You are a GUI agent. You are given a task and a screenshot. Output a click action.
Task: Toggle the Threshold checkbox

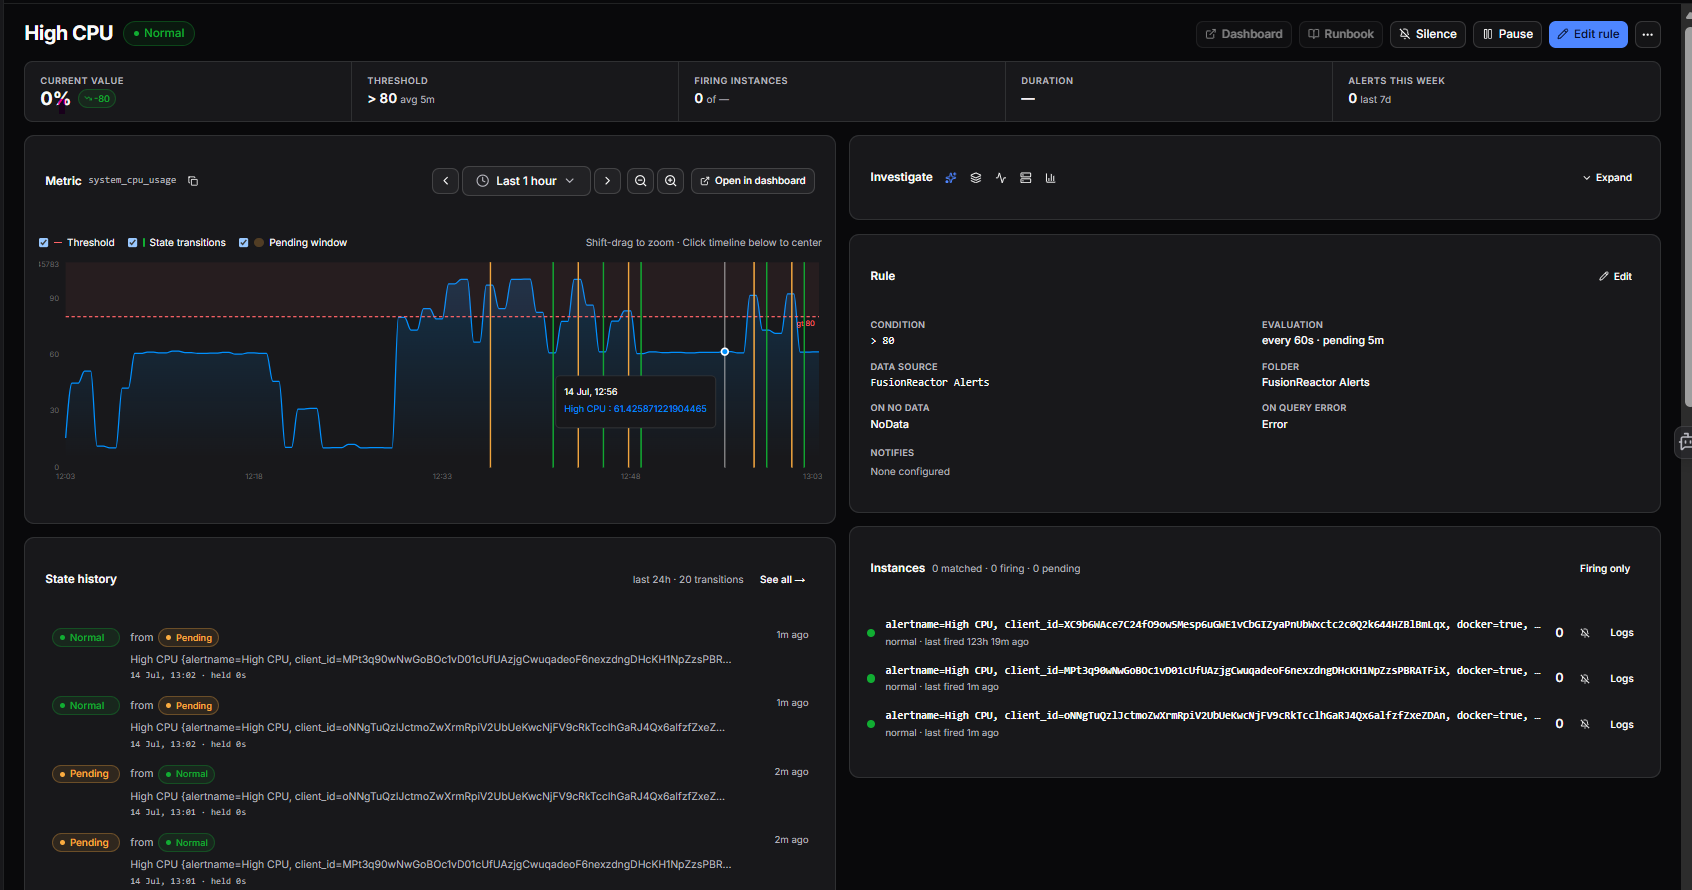click(x=44, y=243)
